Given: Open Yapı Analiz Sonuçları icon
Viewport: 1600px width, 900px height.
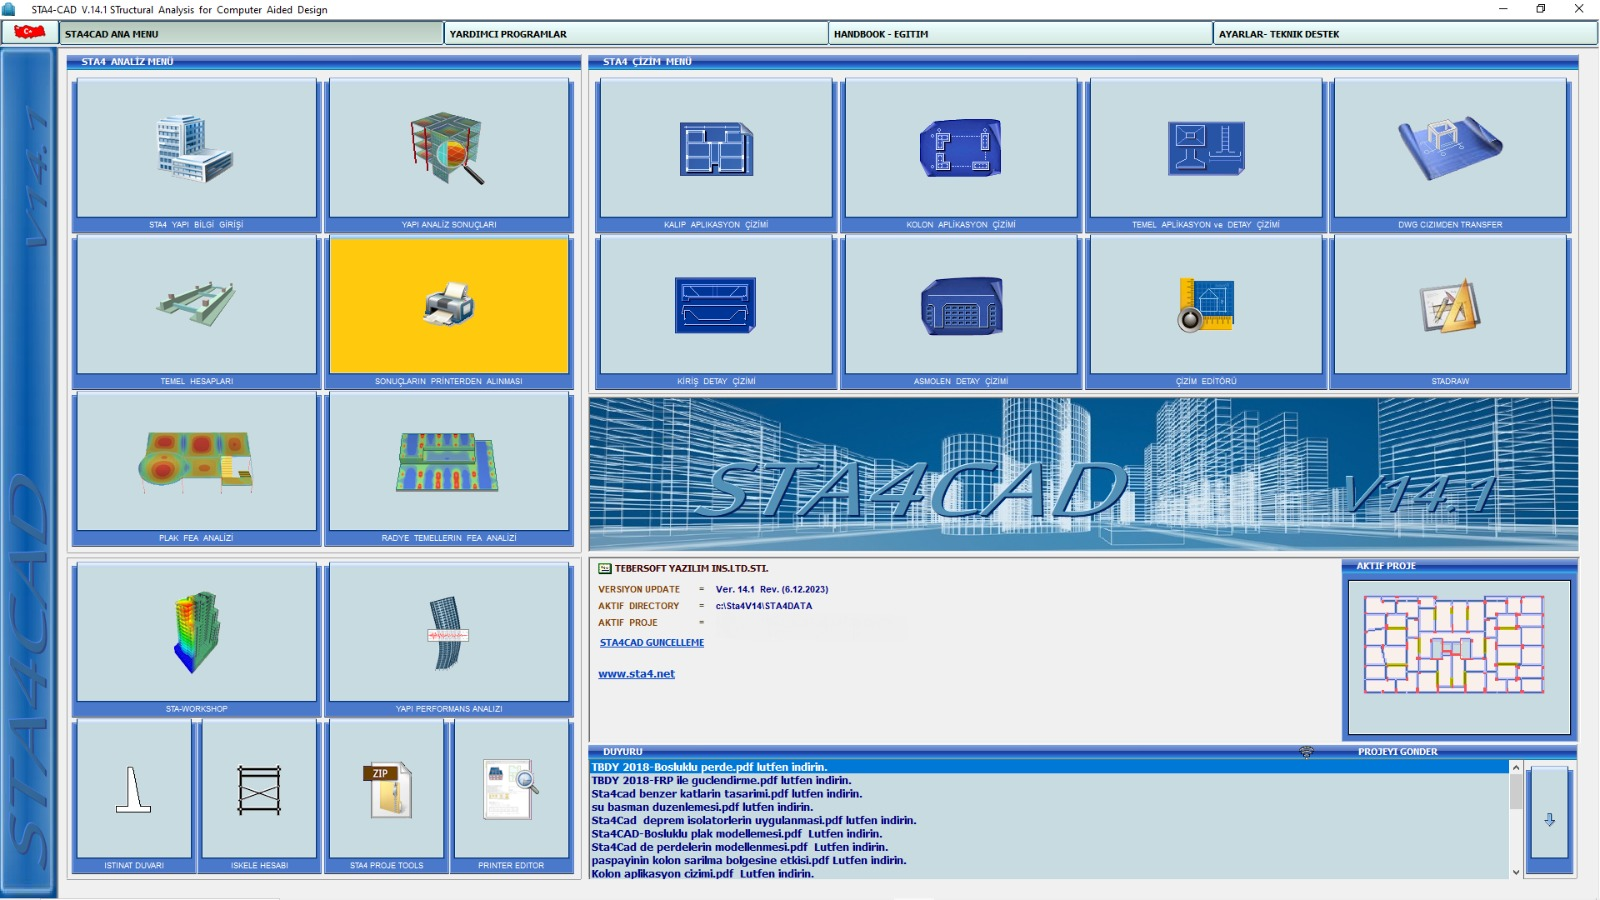Looking at the screenshot, I should [449, 148].
